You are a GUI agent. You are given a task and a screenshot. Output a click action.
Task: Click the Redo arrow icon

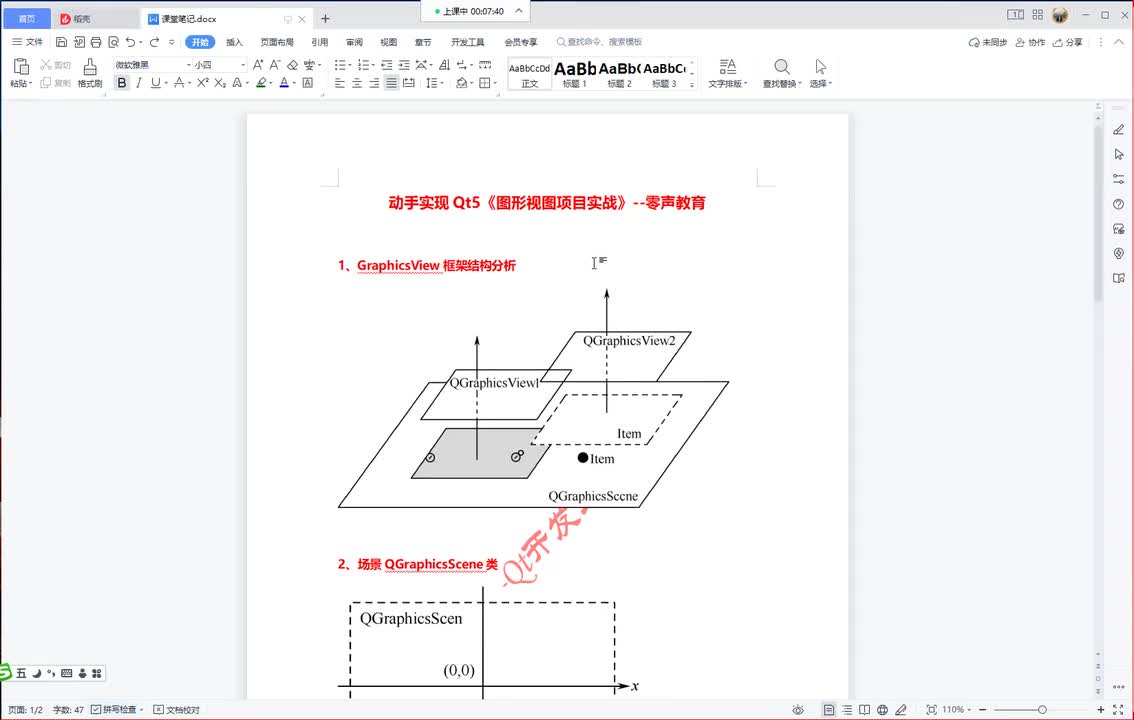(x=154, y=42)
